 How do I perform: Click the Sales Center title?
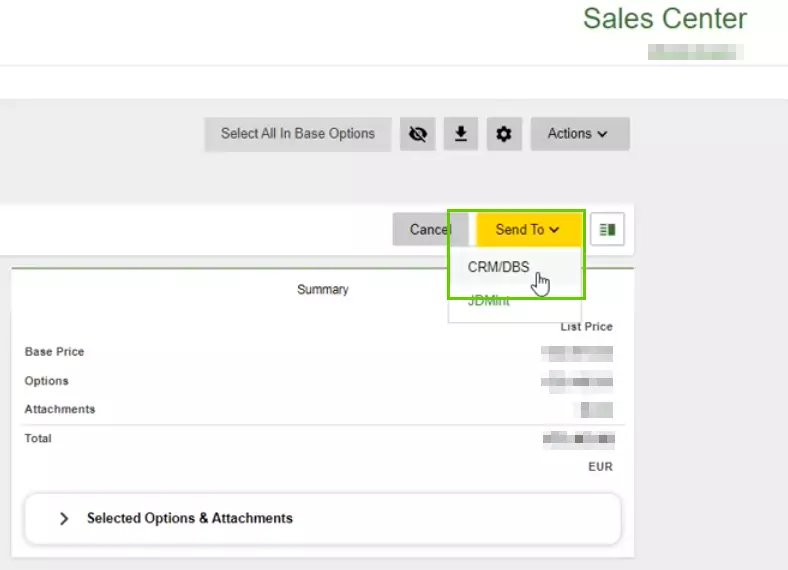click(665, 19)
